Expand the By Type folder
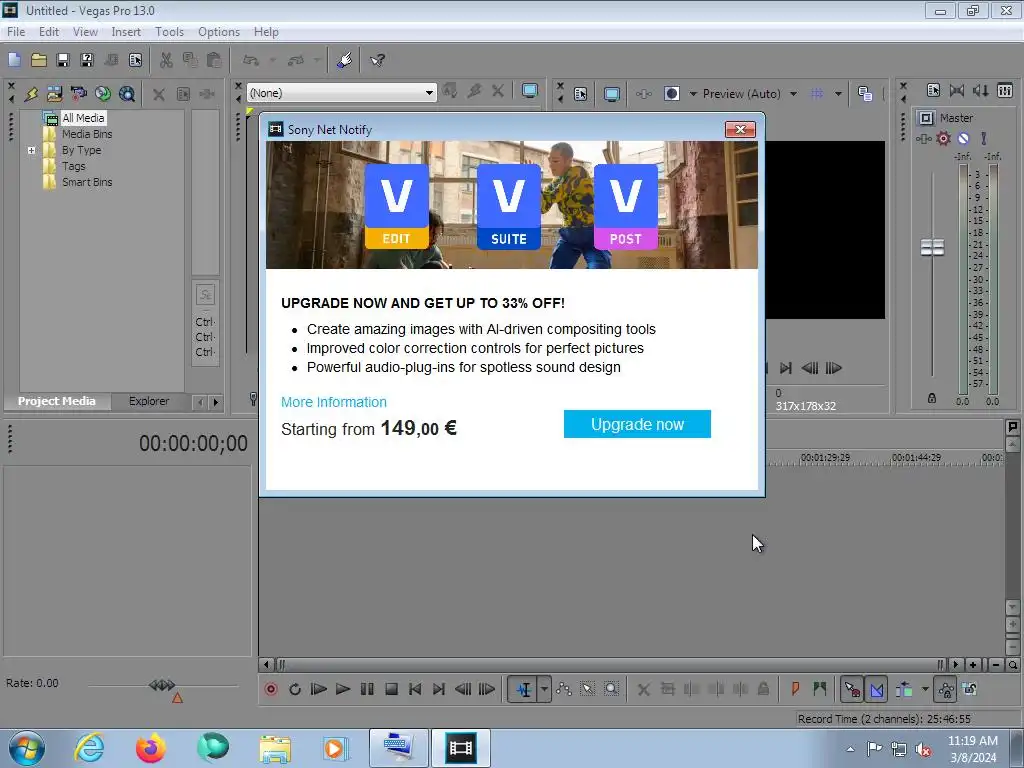Screen dimensions: 1024x768 coord(31,150)
